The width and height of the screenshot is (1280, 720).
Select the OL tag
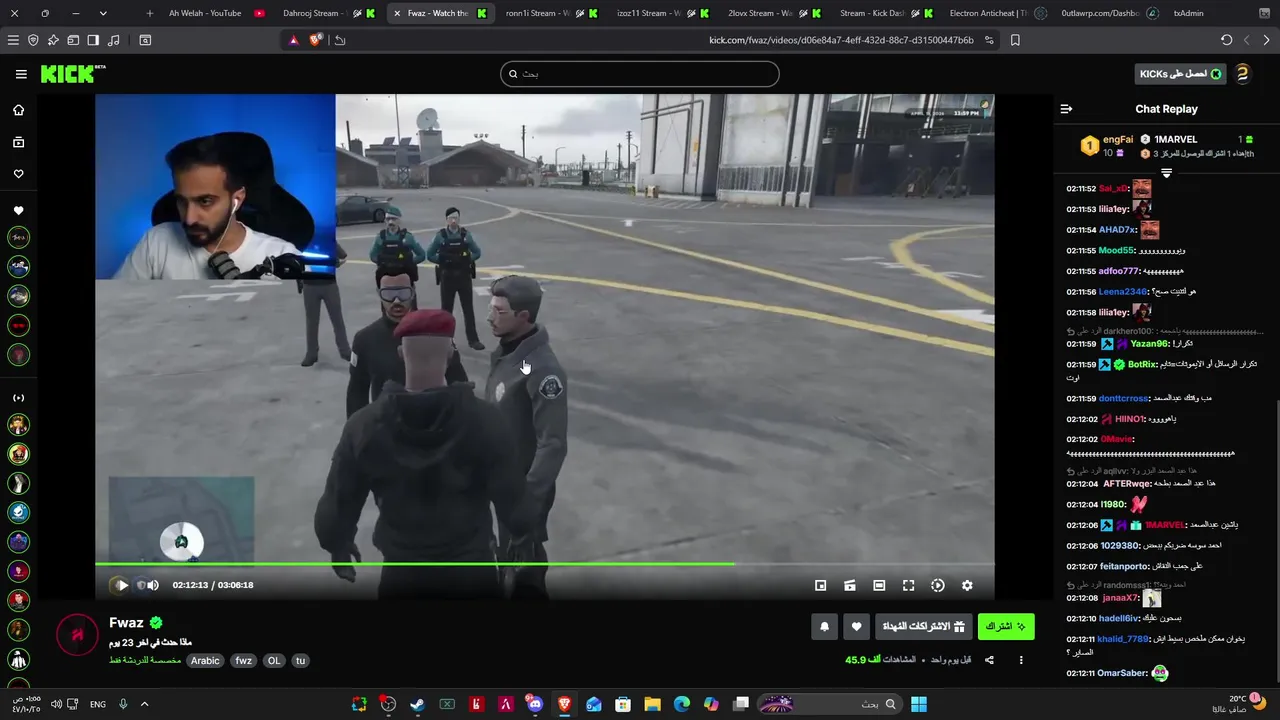point(274,660)
